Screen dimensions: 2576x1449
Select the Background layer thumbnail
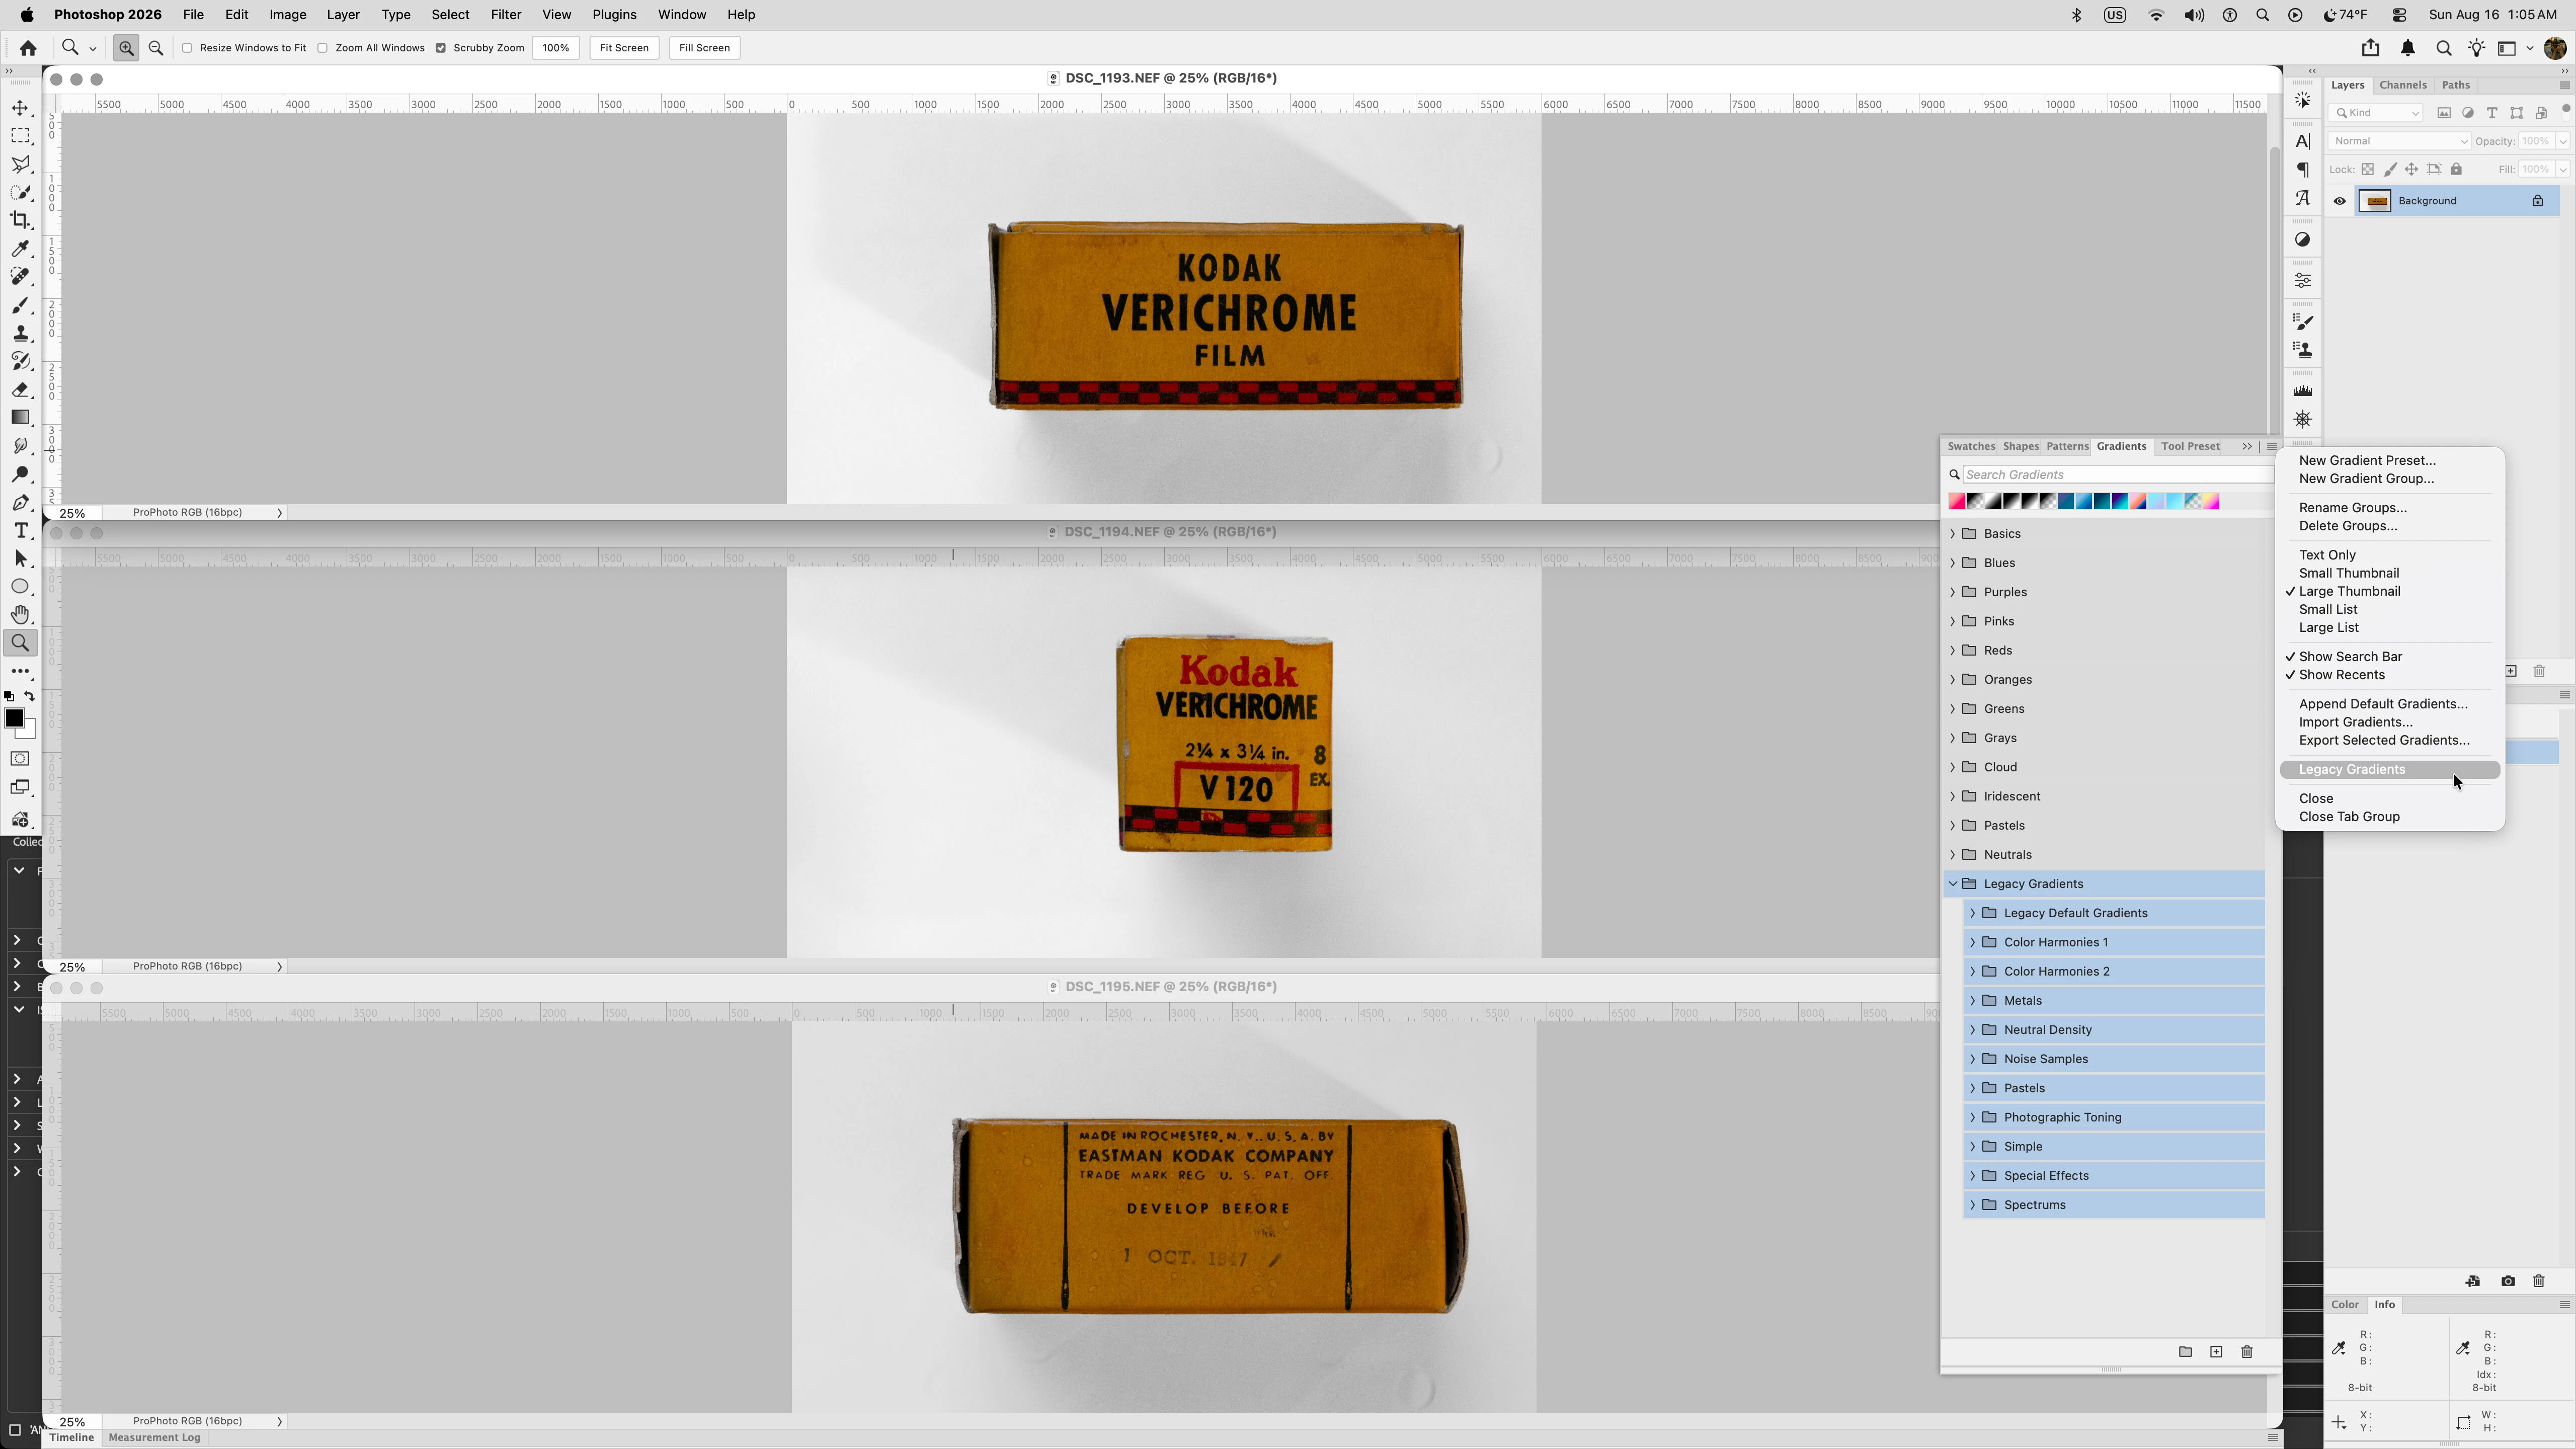tap(2375, 201)
